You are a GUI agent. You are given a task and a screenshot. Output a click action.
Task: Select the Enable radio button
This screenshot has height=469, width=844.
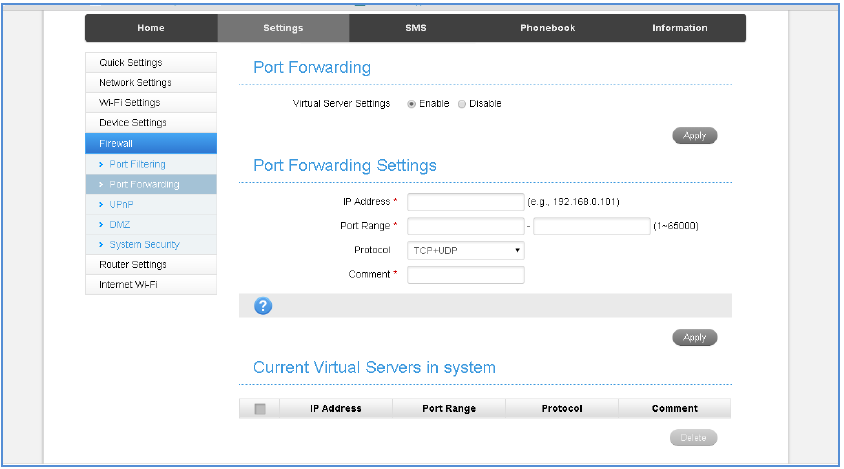point(412,104)
